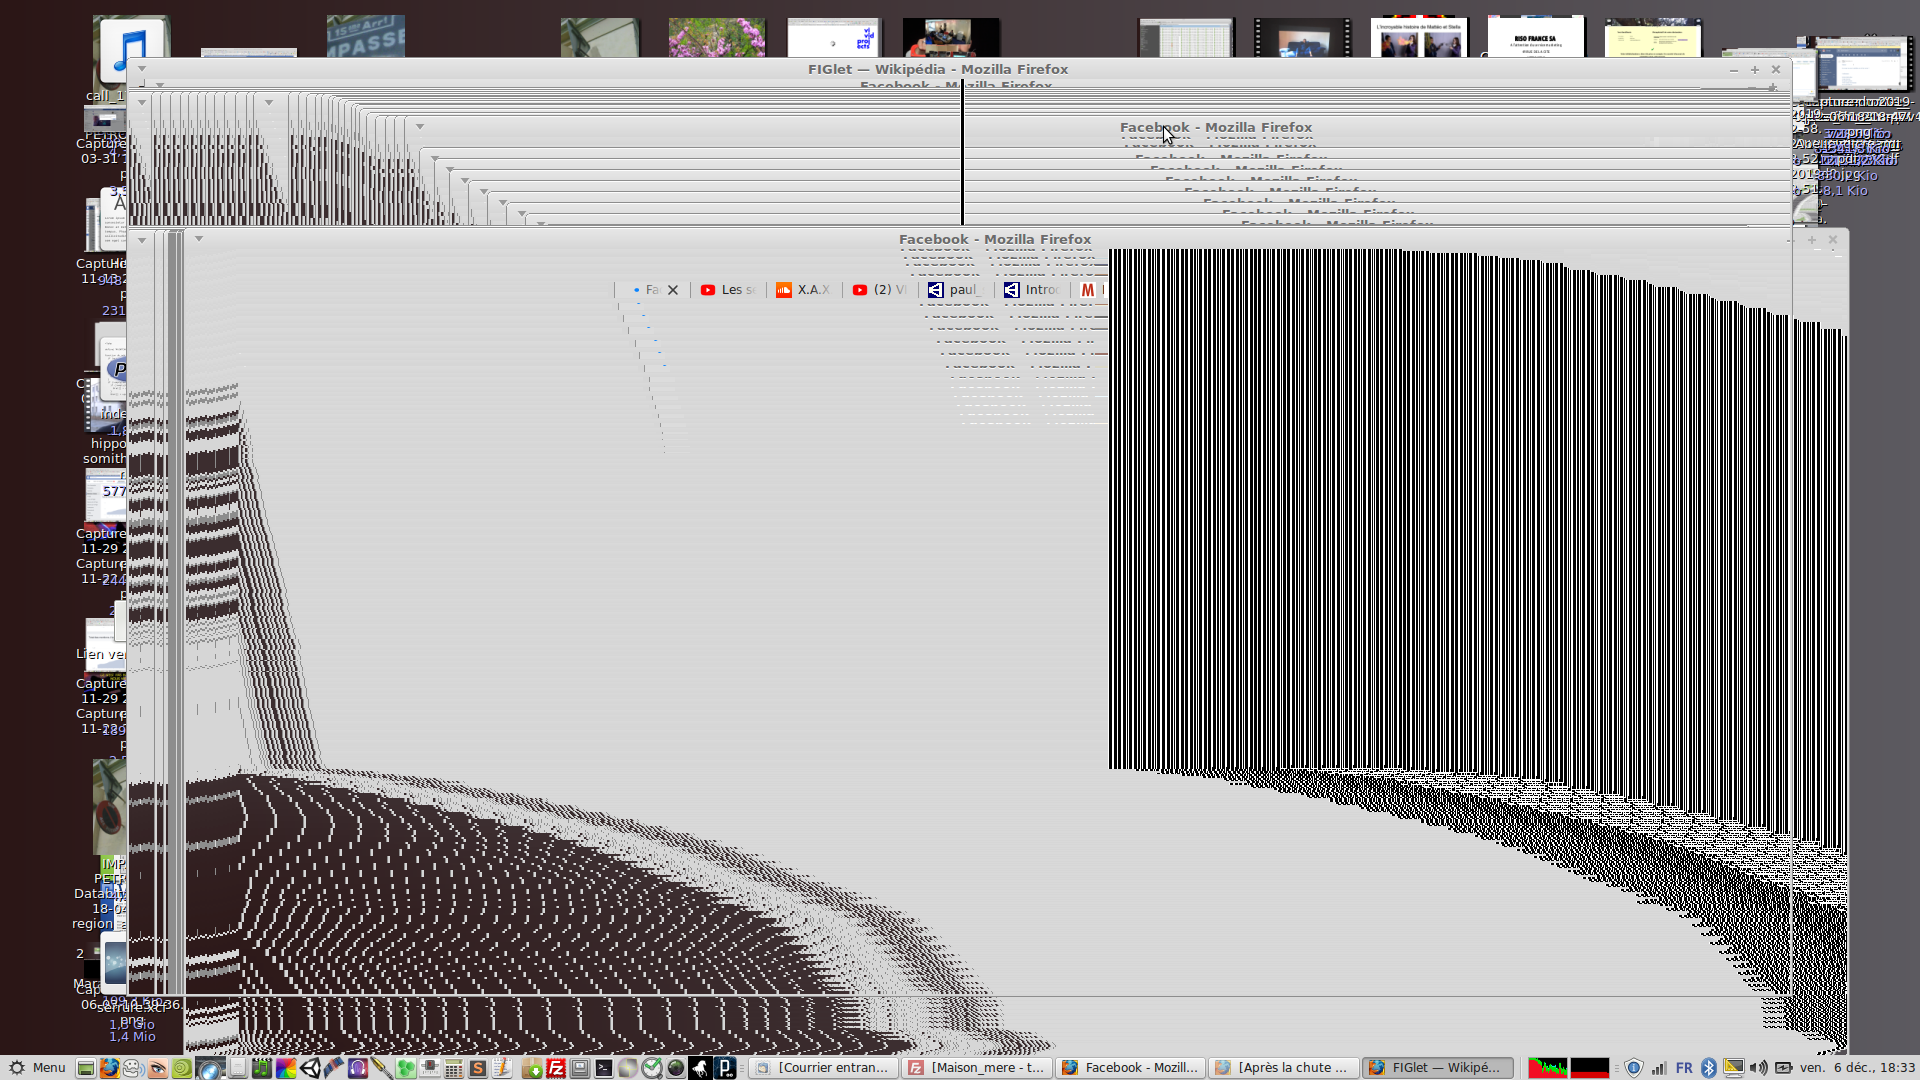Click the Sublime Text launcher icon
This screenshot has height=1080, width=1920.
pos(478,1068)
